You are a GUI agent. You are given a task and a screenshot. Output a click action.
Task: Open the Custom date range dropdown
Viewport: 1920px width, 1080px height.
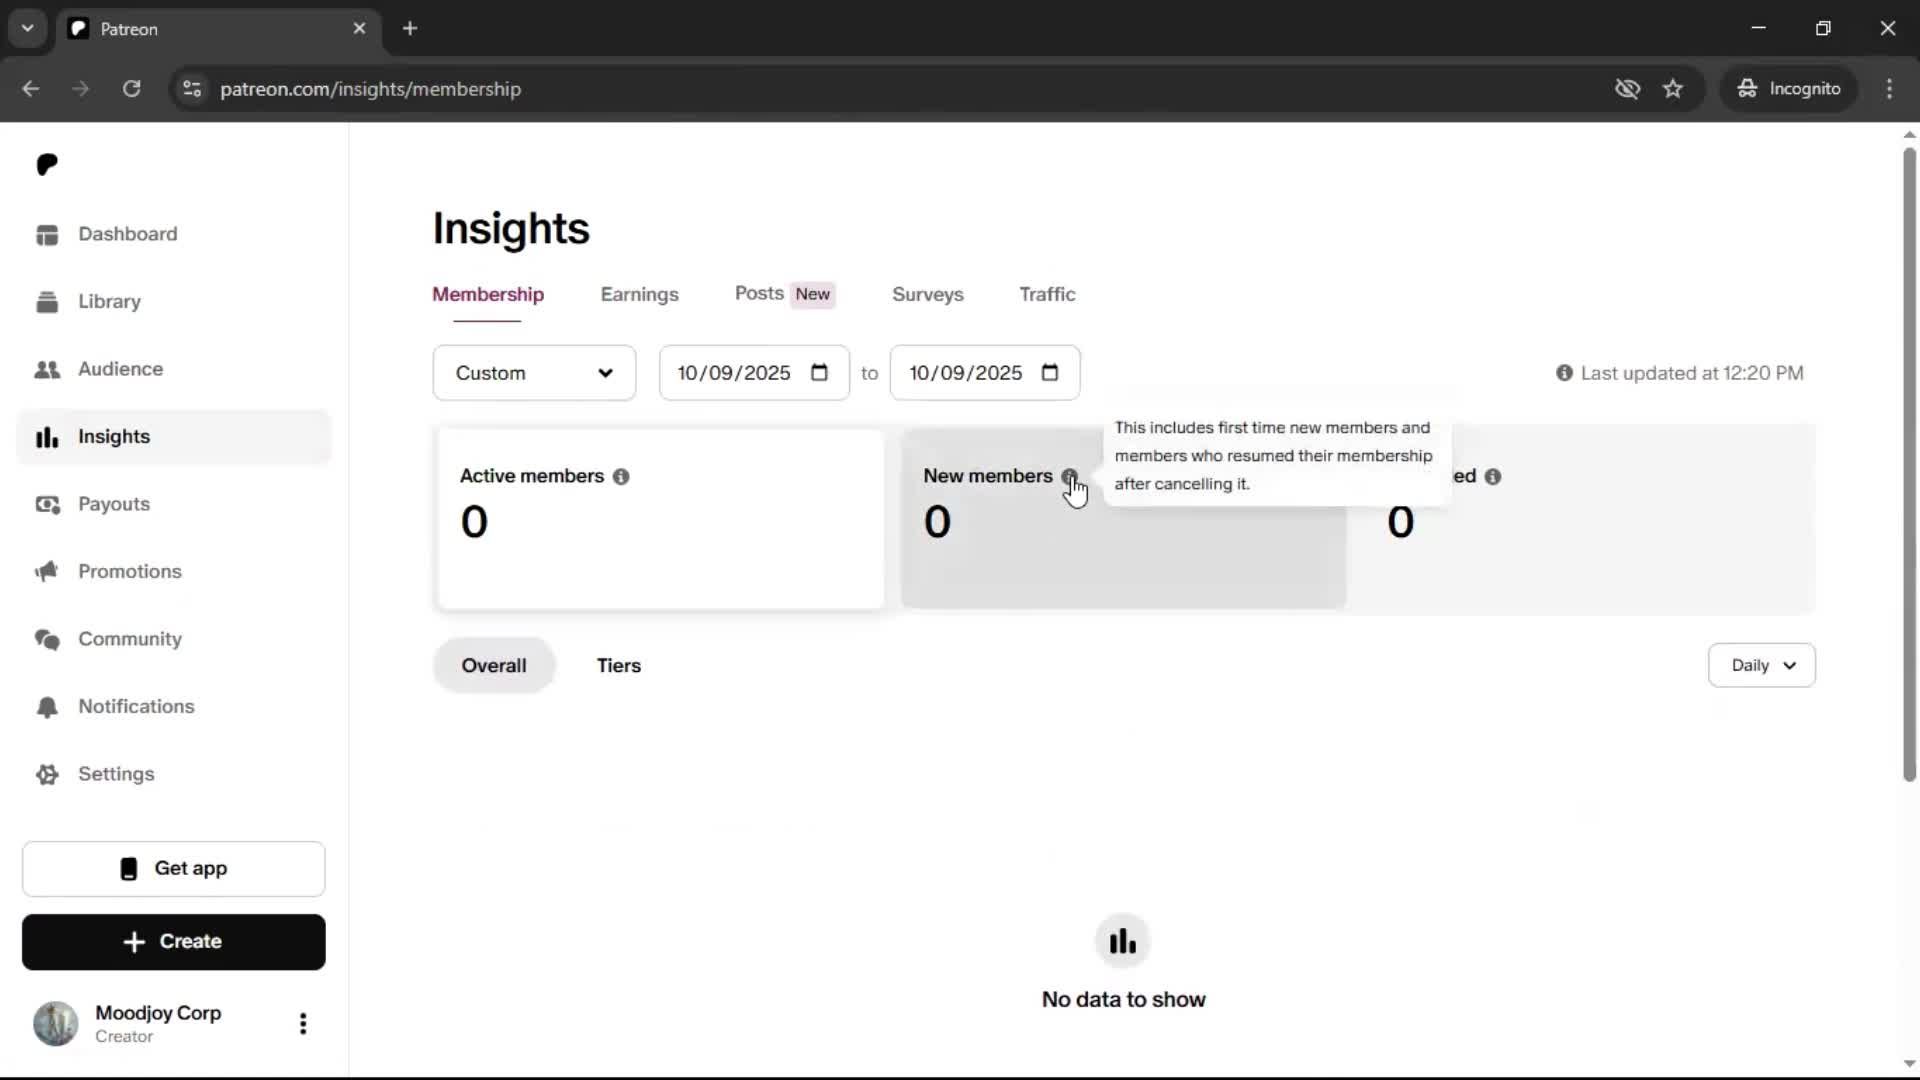tap(534, 373)
